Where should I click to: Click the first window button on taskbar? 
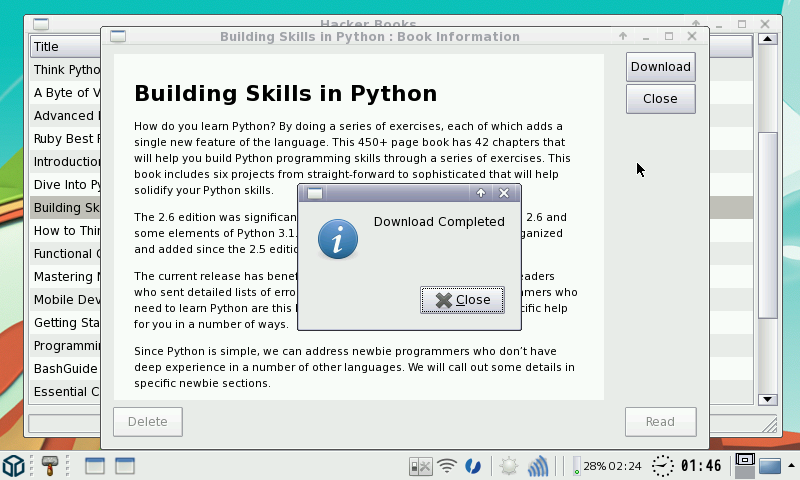tap(94, 466)
